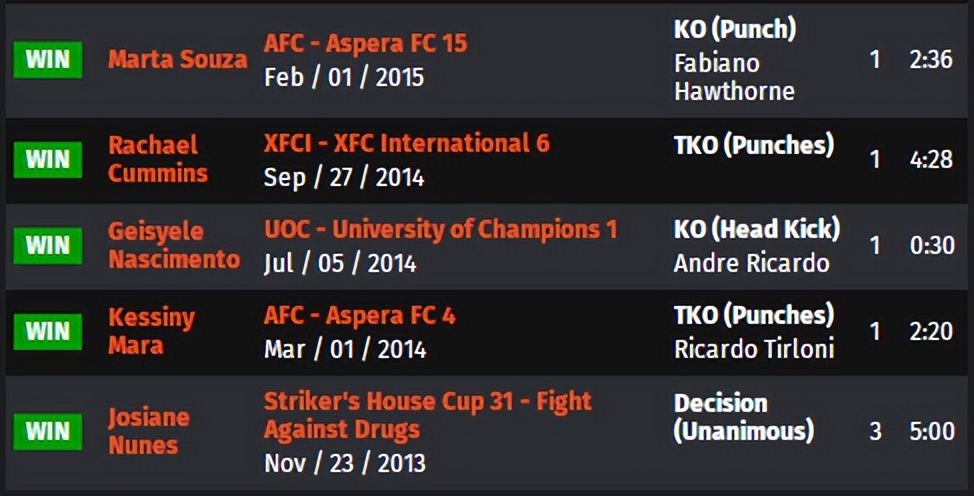This screenshot has width=974, height=496.
Task: Select the Kessiny Mara opponent name
Action: (x=151, y=331)
